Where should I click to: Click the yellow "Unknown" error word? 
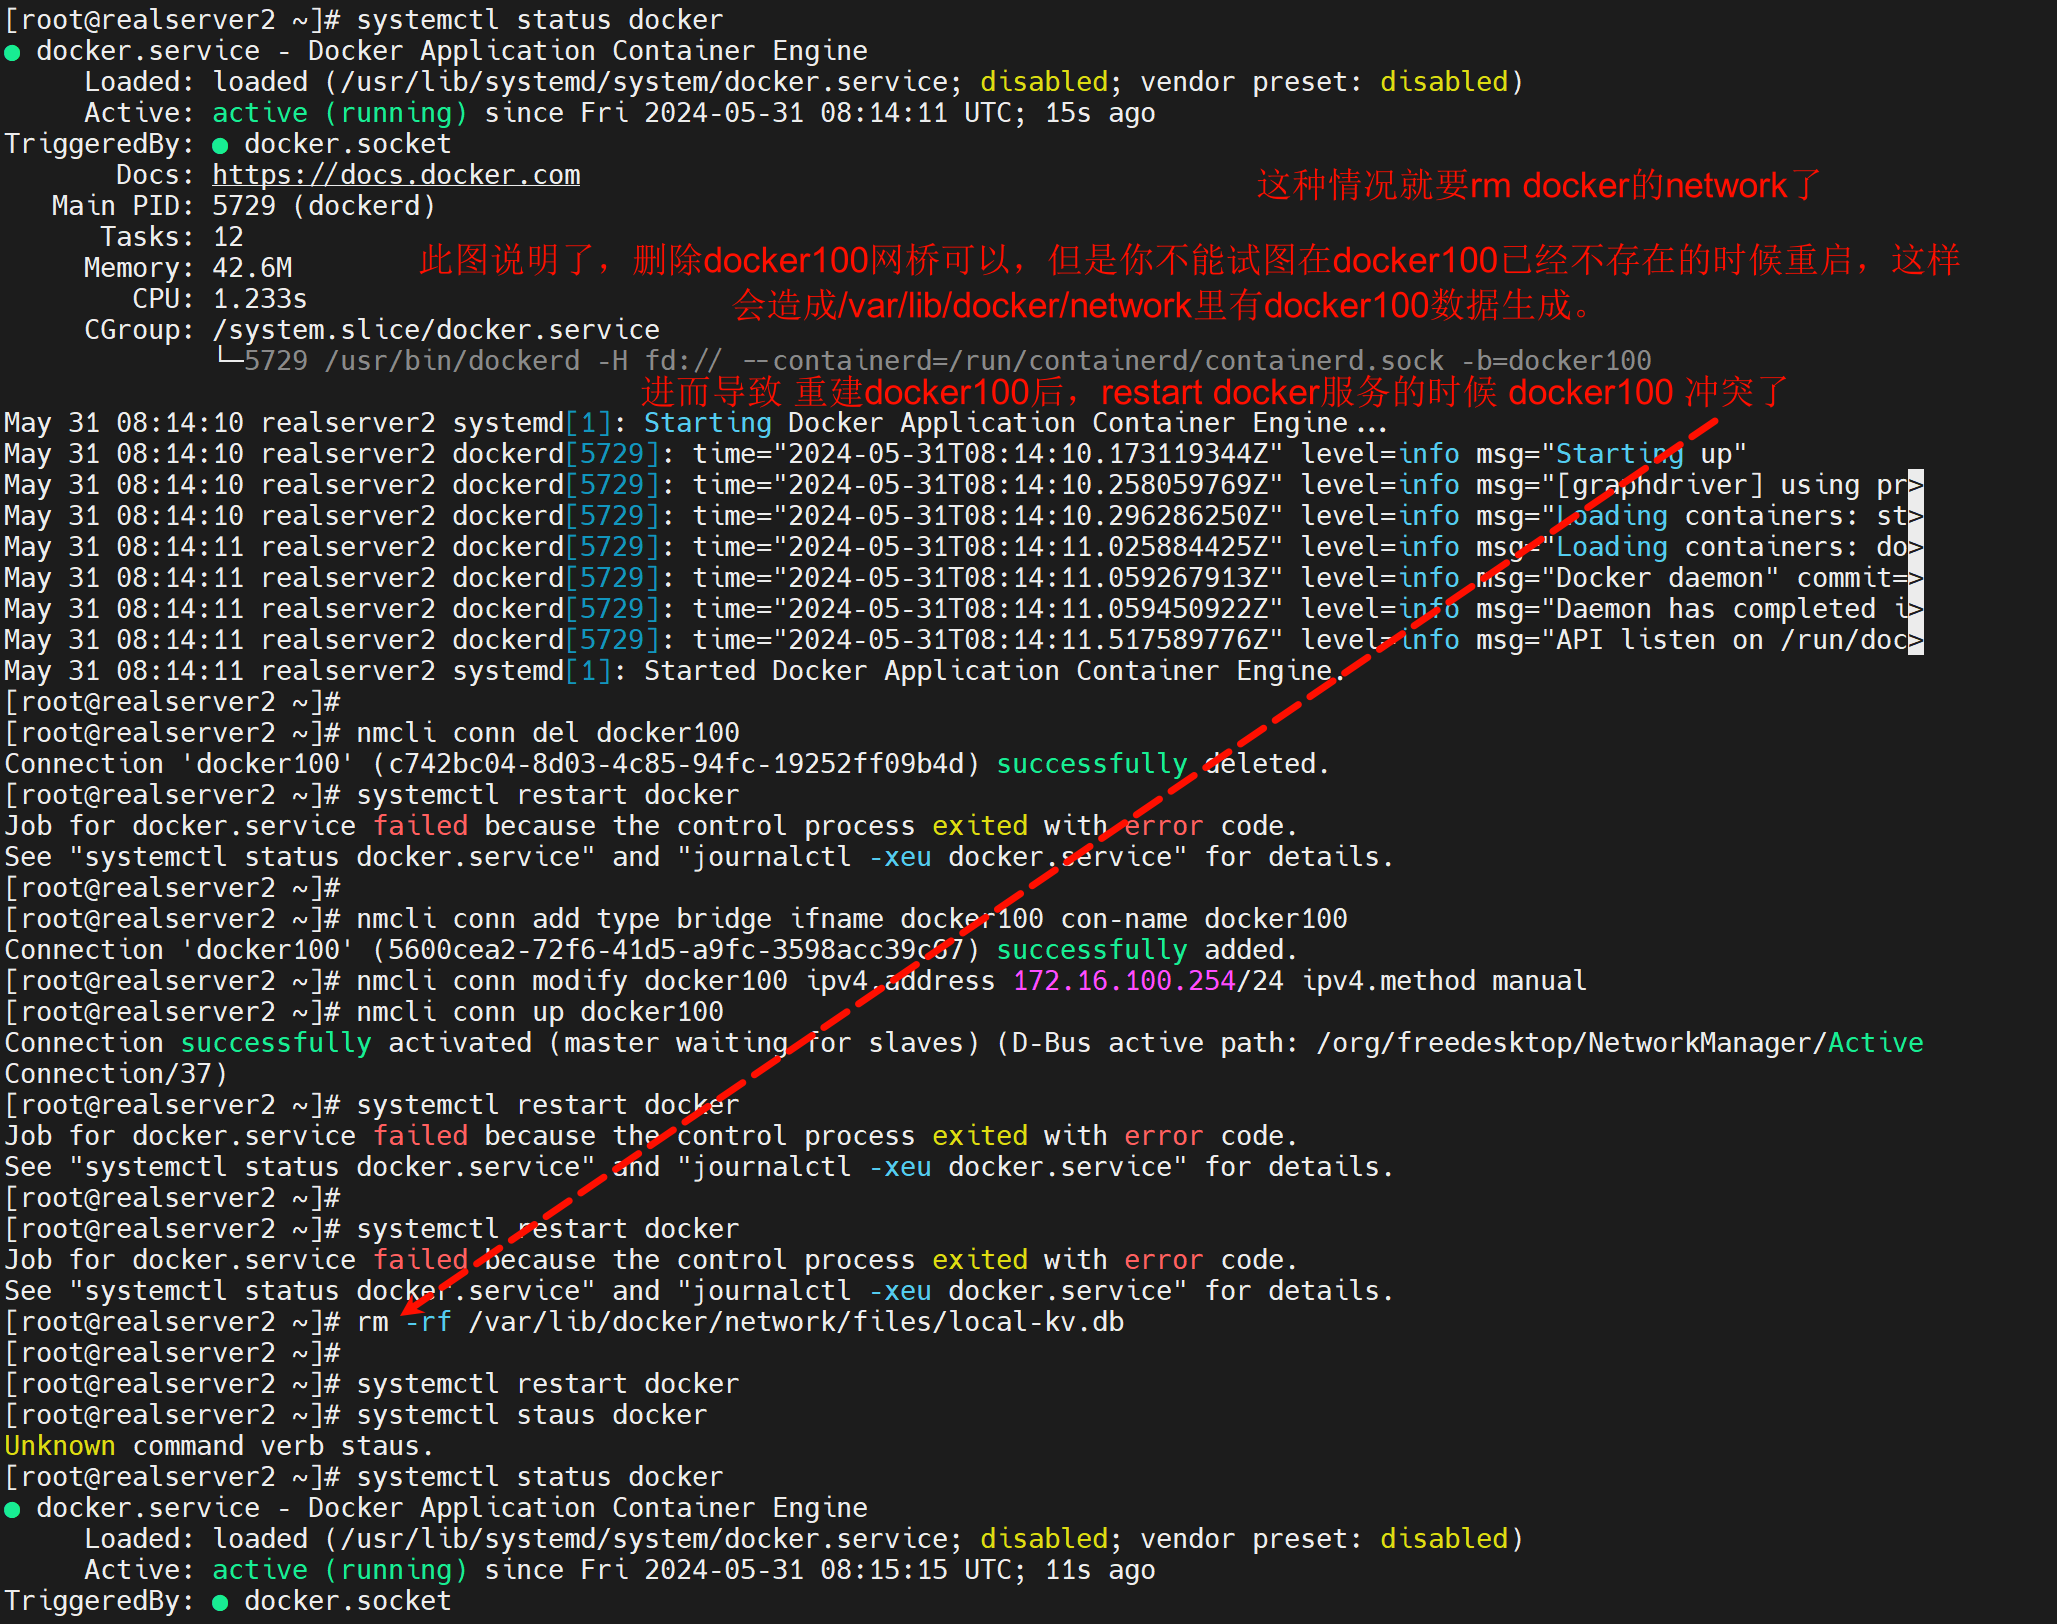(x=60, y=1446)
